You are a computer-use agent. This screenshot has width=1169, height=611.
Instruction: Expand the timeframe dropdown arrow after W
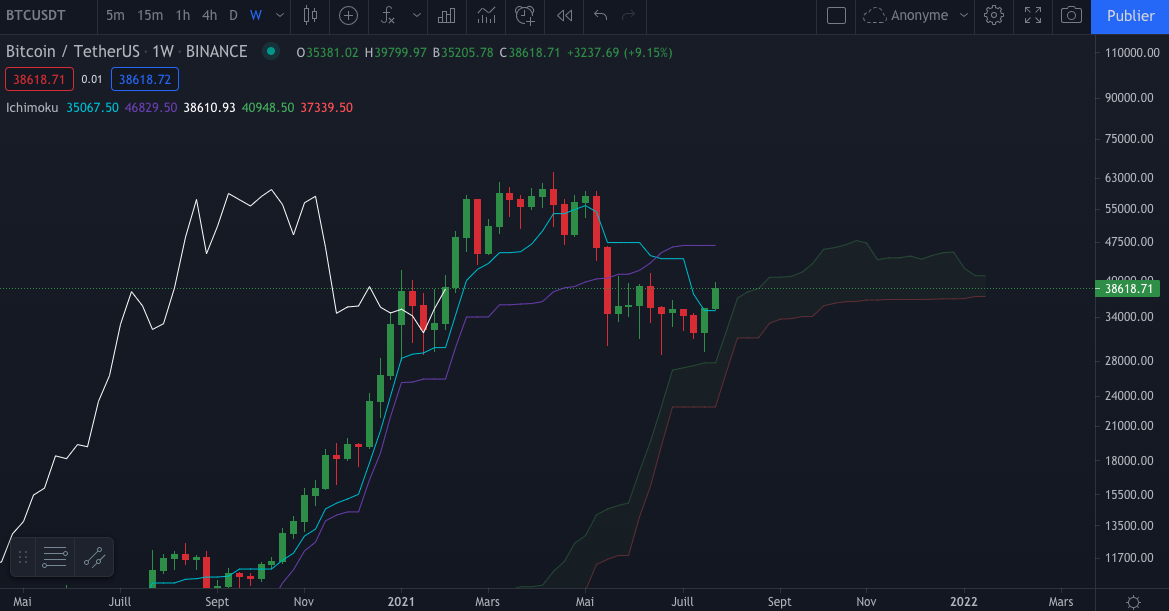pyautogui.click(x=279, y=16)
